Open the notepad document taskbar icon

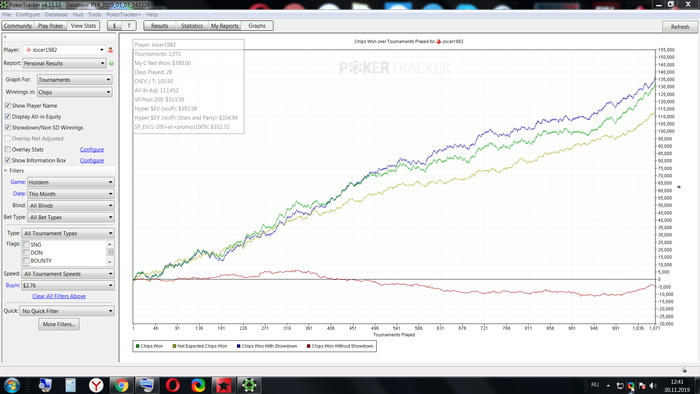pyautogui.click(x=71, y=385)
